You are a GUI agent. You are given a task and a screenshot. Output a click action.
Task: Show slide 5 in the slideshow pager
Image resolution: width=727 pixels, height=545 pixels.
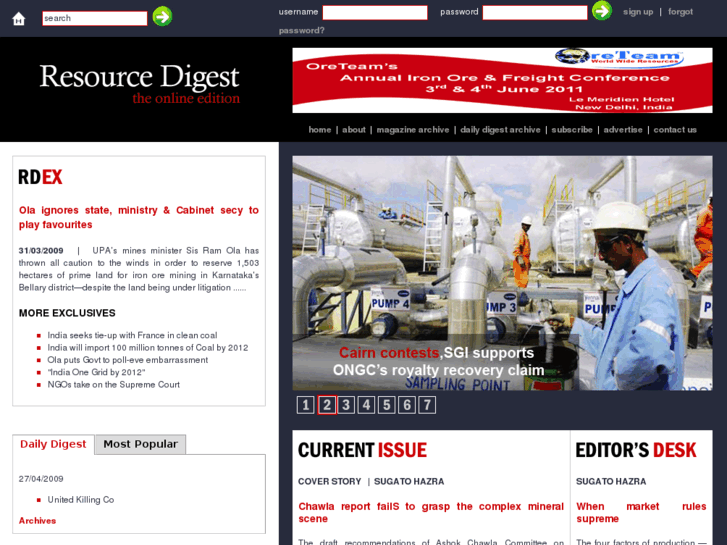pos(387,405)
